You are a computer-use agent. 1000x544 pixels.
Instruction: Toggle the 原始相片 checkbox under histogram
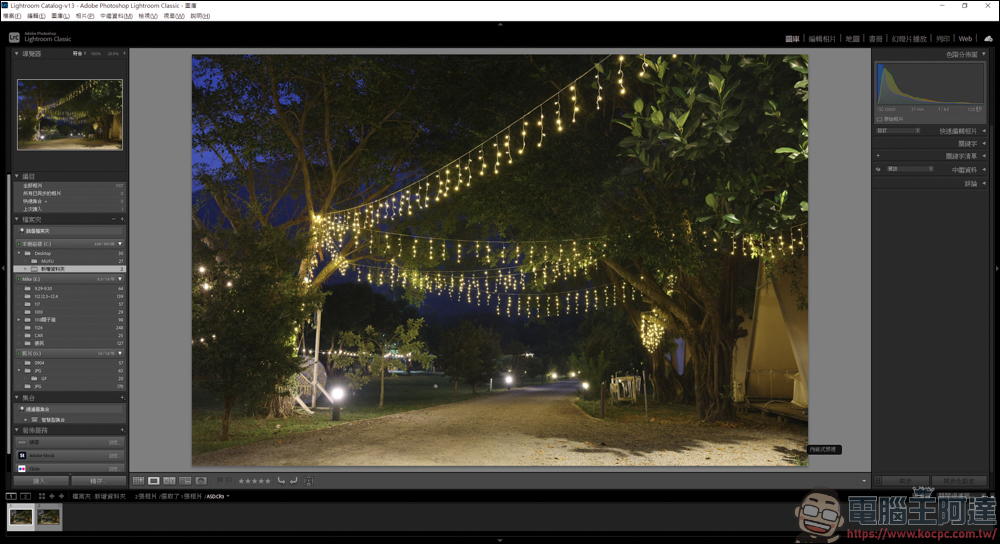coord(879,119)
